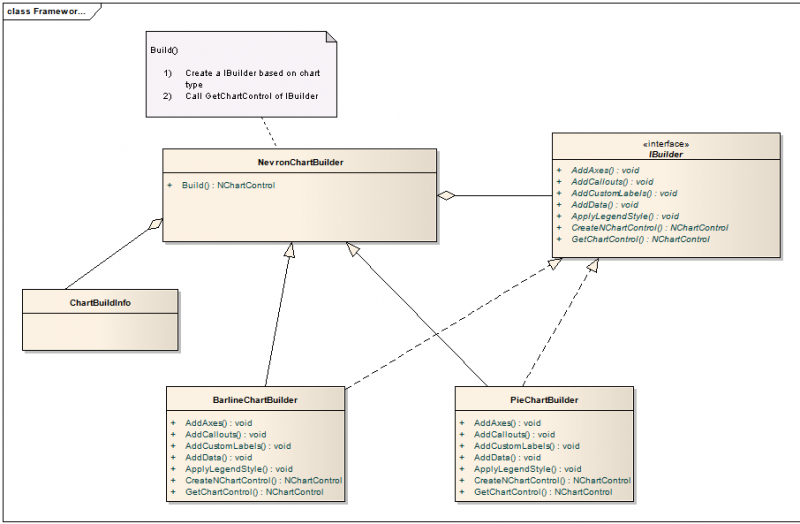Click the aggregation diamond connecting NevronChartBuilder to IBuilder

446,196
